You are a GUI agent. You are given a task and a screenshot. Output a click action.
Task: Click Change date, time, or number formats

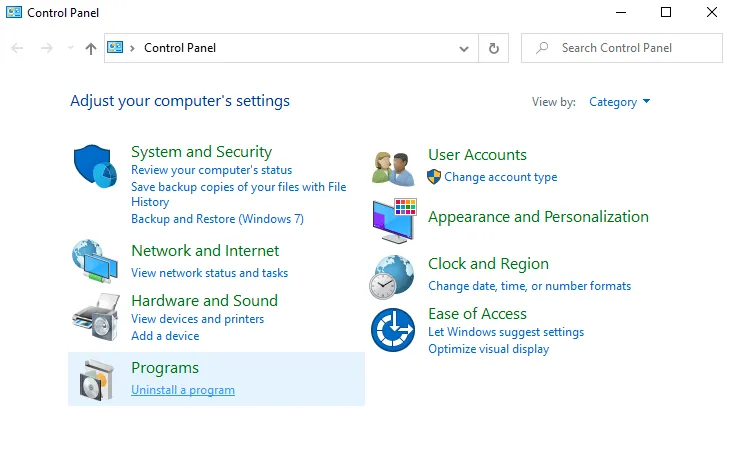(529, 286)
